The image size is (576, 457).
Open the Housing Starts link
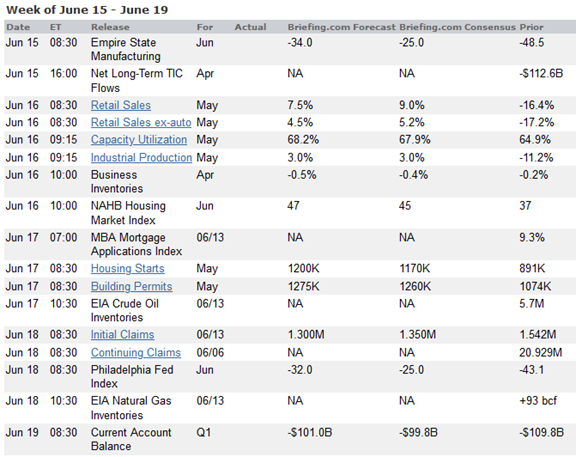click(x=127, y=269)
